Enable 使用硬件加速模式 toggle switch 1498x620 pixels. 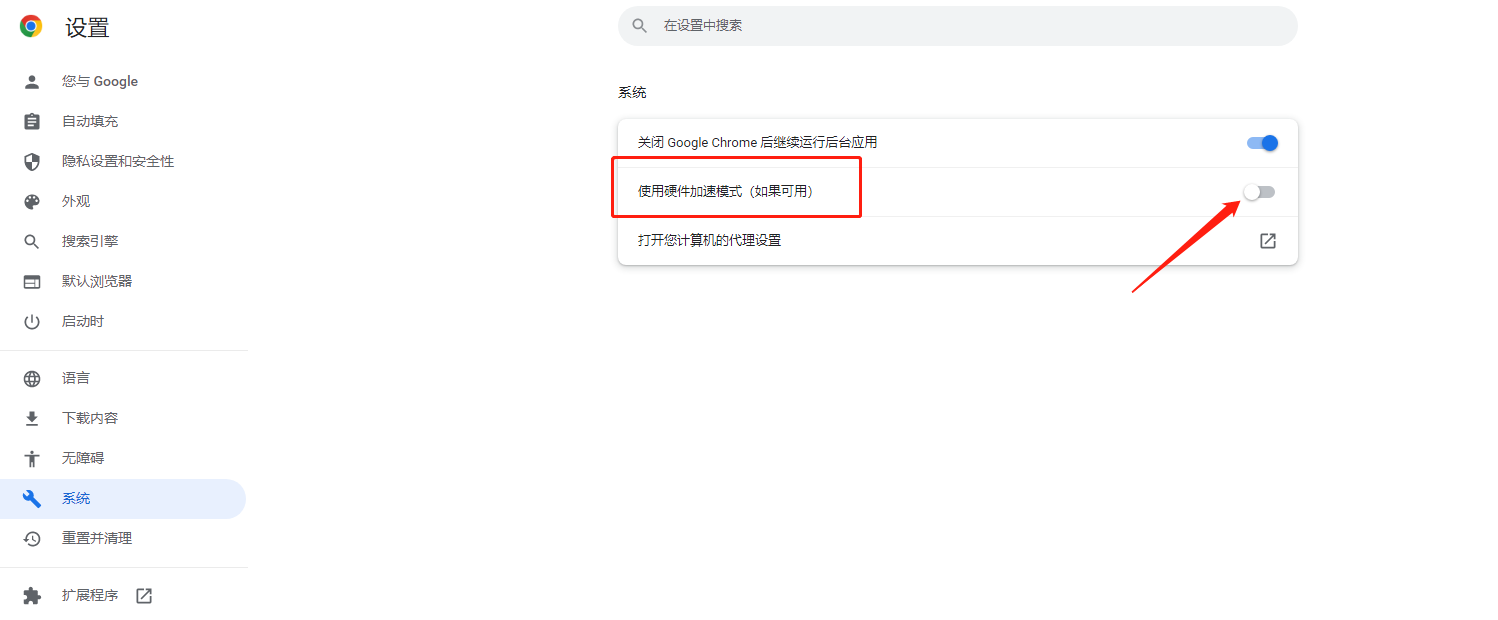pyautogui.click(x=1260, y=192)
